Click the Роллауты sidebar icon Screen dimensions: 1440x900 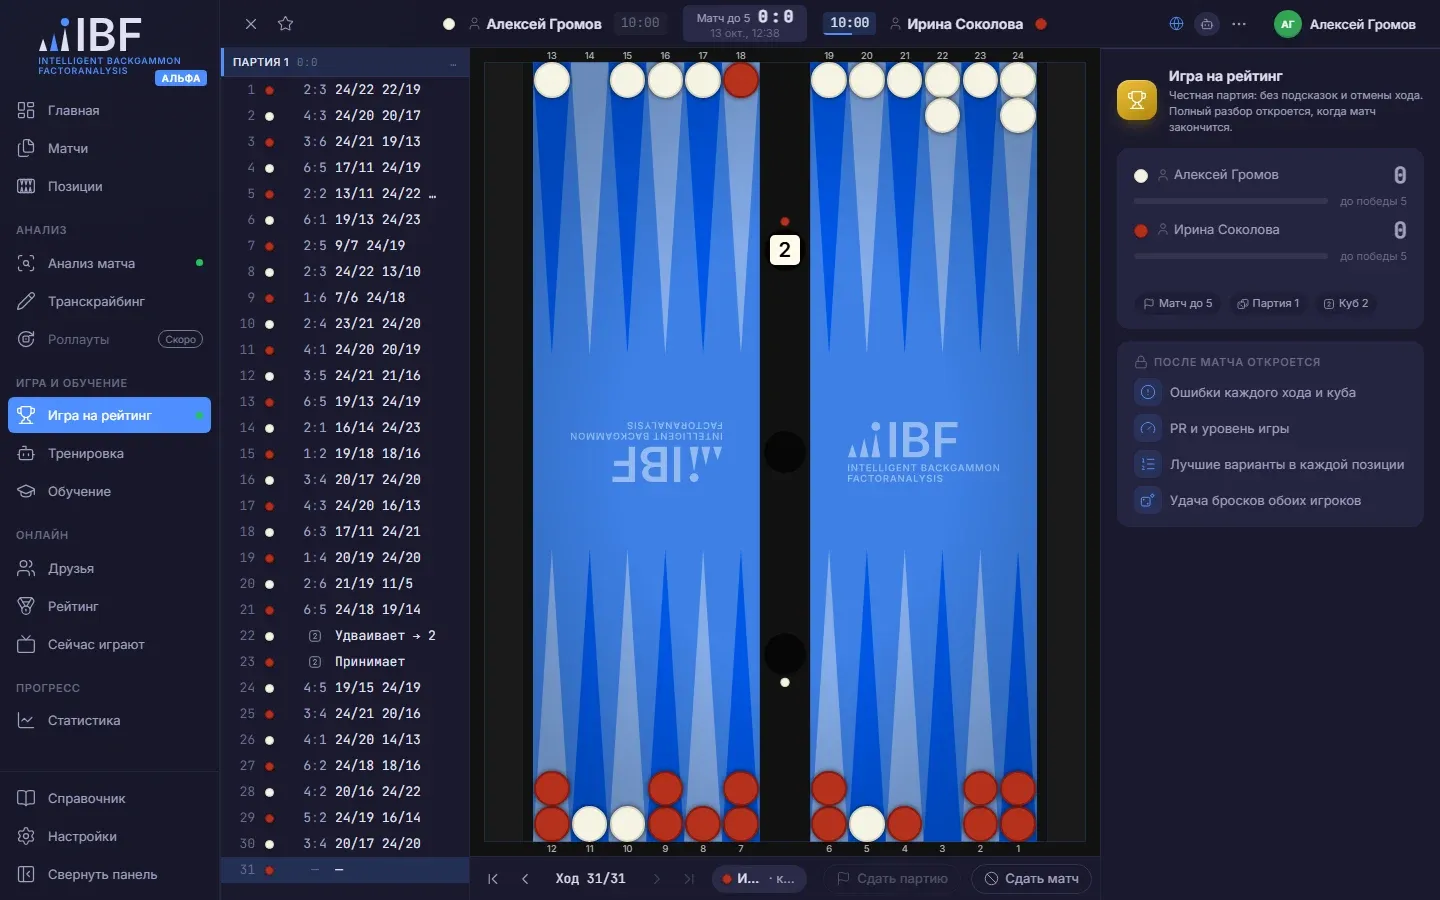pos(26,339)
